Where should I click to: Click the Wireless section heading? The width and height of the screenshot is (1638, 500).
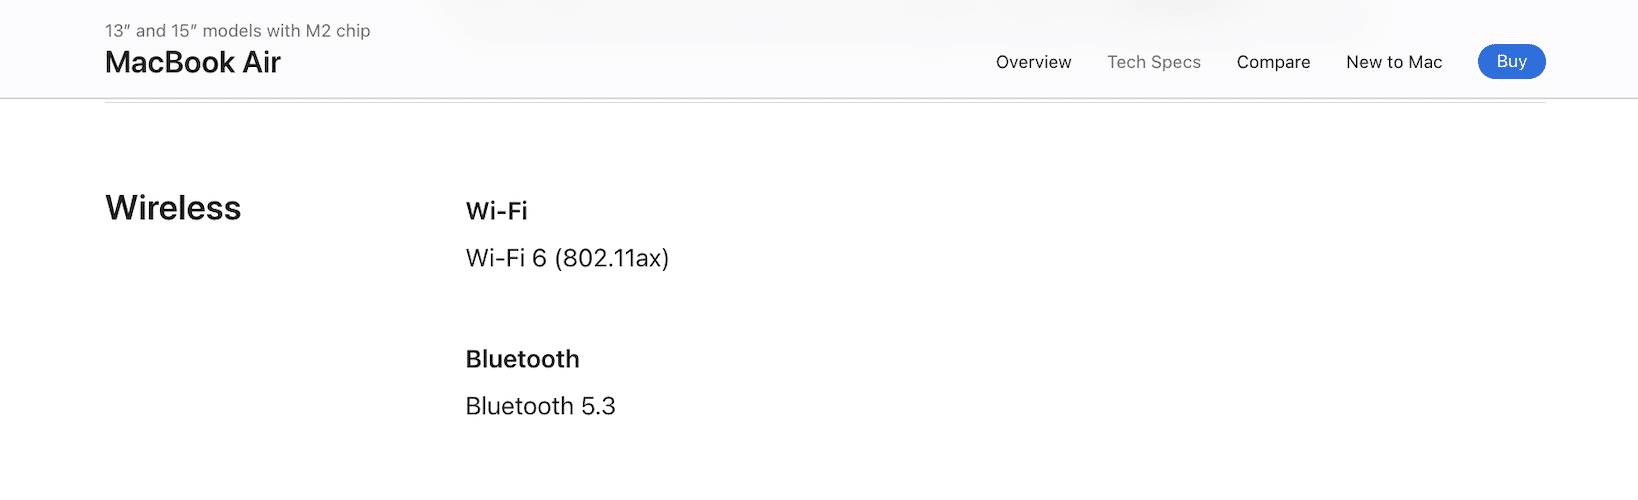coord(173,208)
